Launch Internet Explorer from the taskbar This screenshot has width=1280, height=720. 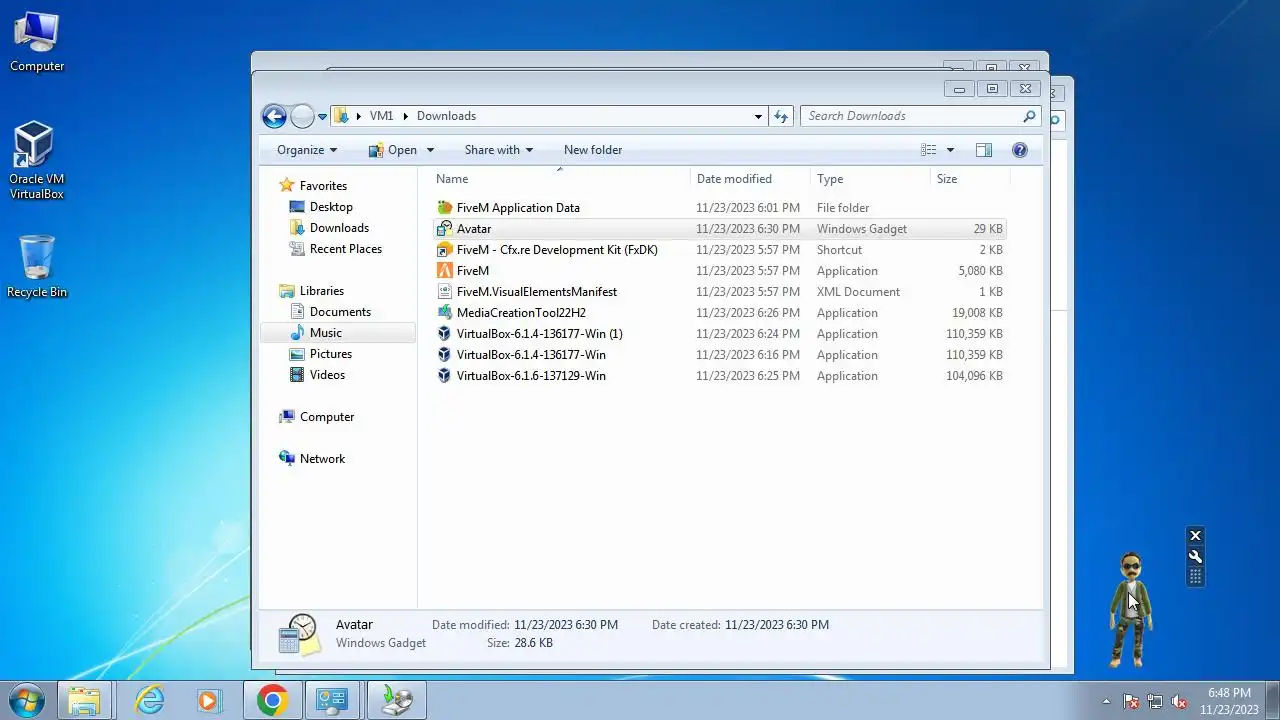point(150,700)
